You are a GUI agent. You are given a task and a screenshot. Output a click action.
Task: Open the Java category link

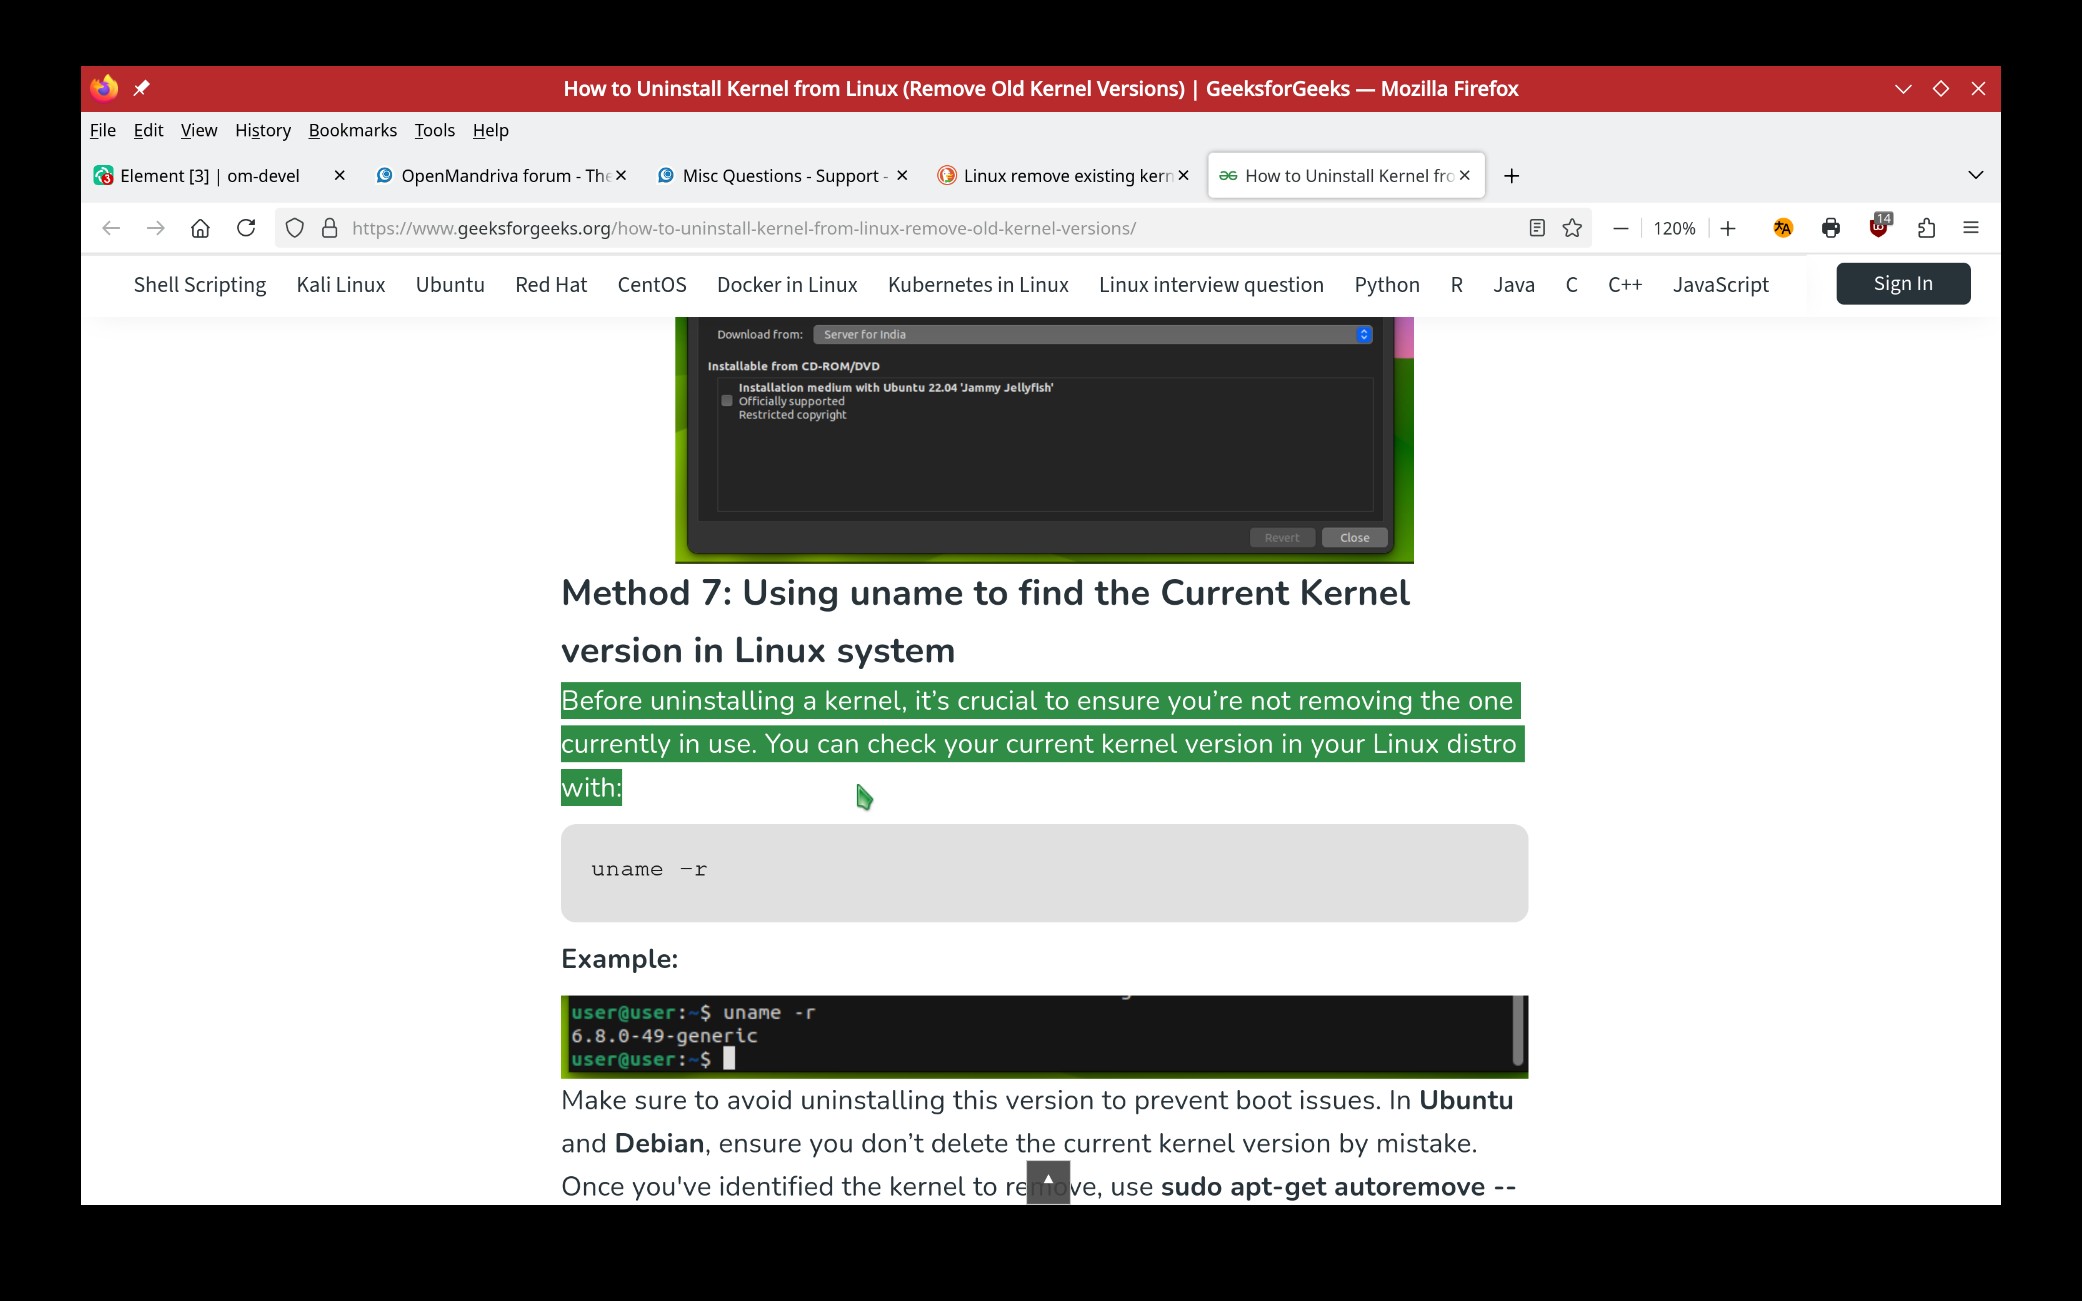(1514, 285)
